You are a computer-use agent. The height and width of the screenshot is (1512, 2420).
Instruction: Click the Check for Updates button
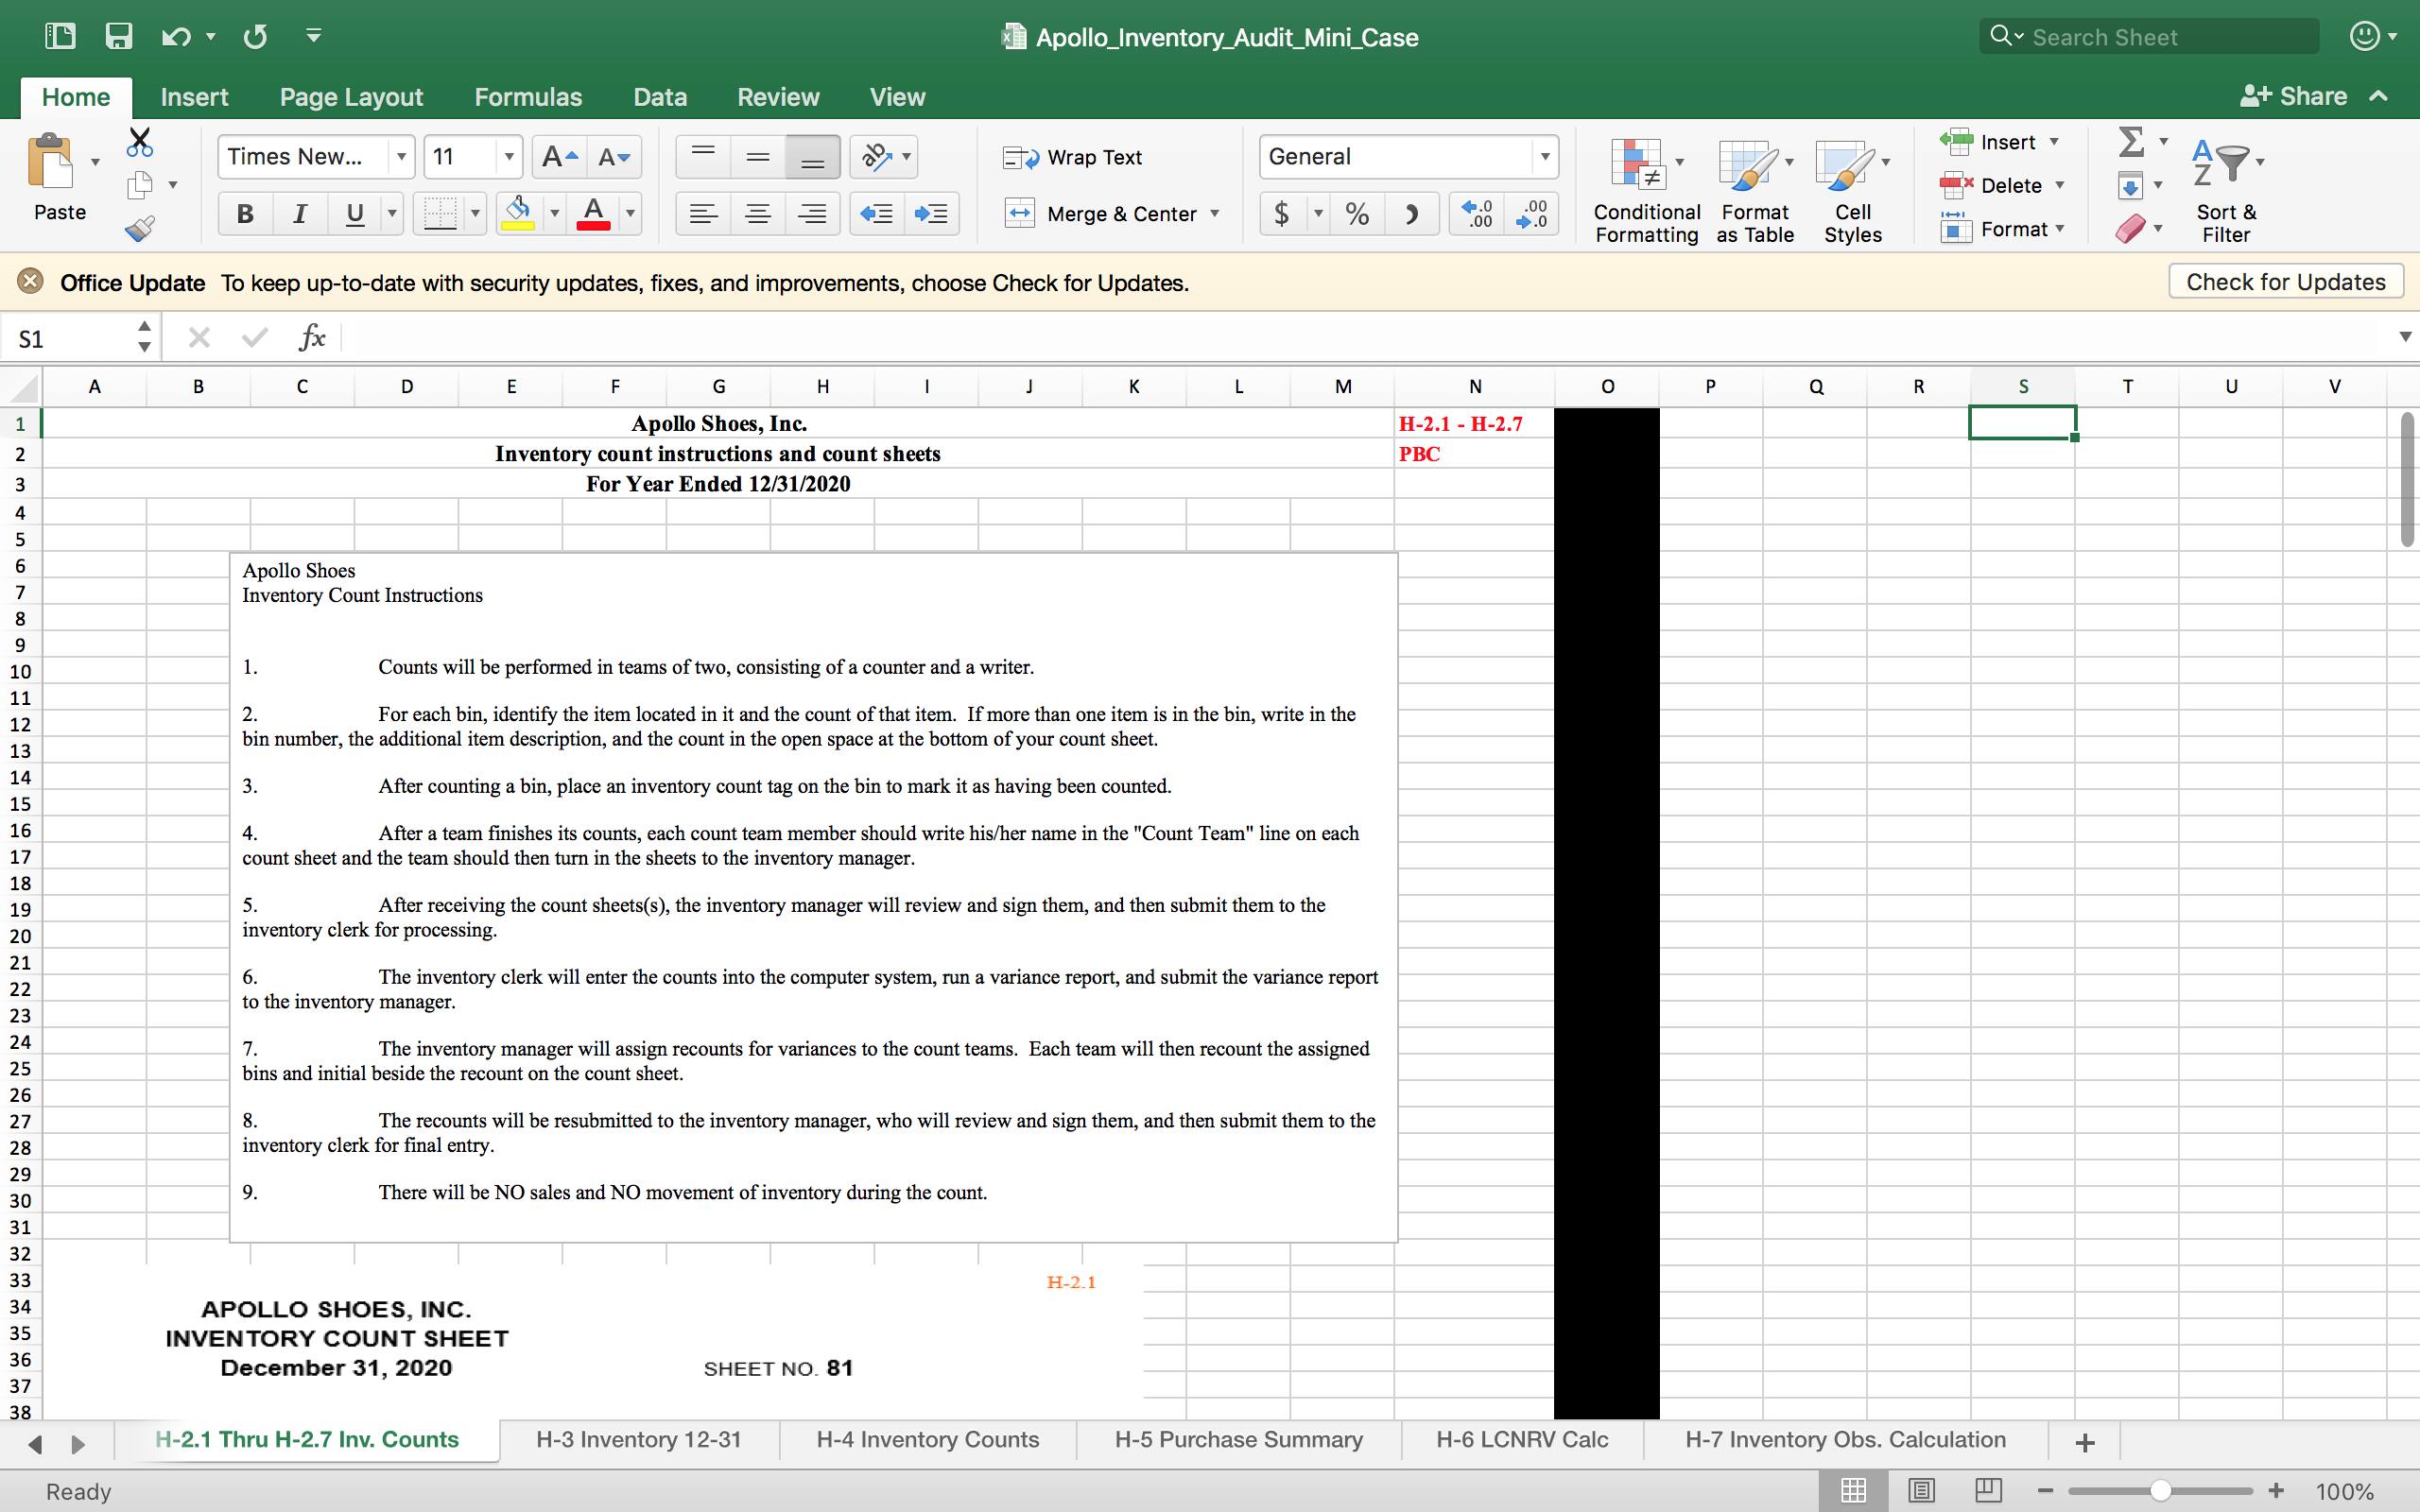2285,282
